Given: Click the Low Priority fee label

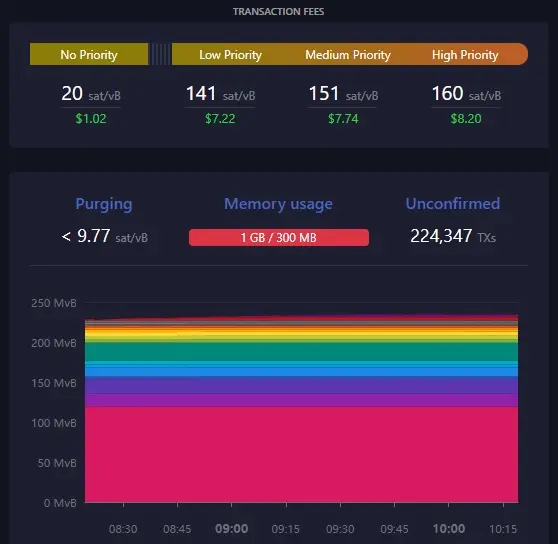Looking at the screenshot, I should coord(230,54).
